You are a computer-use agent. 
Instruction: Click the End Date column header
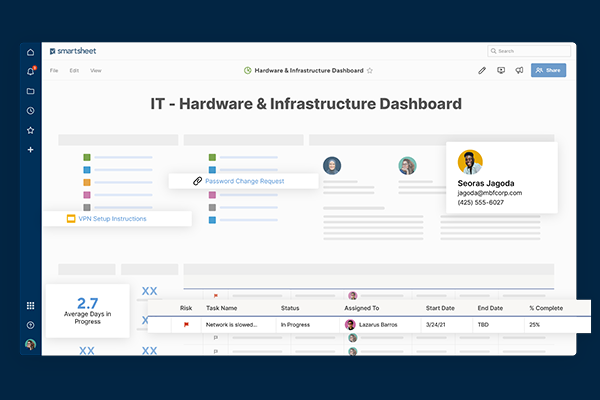pos(490,308)
